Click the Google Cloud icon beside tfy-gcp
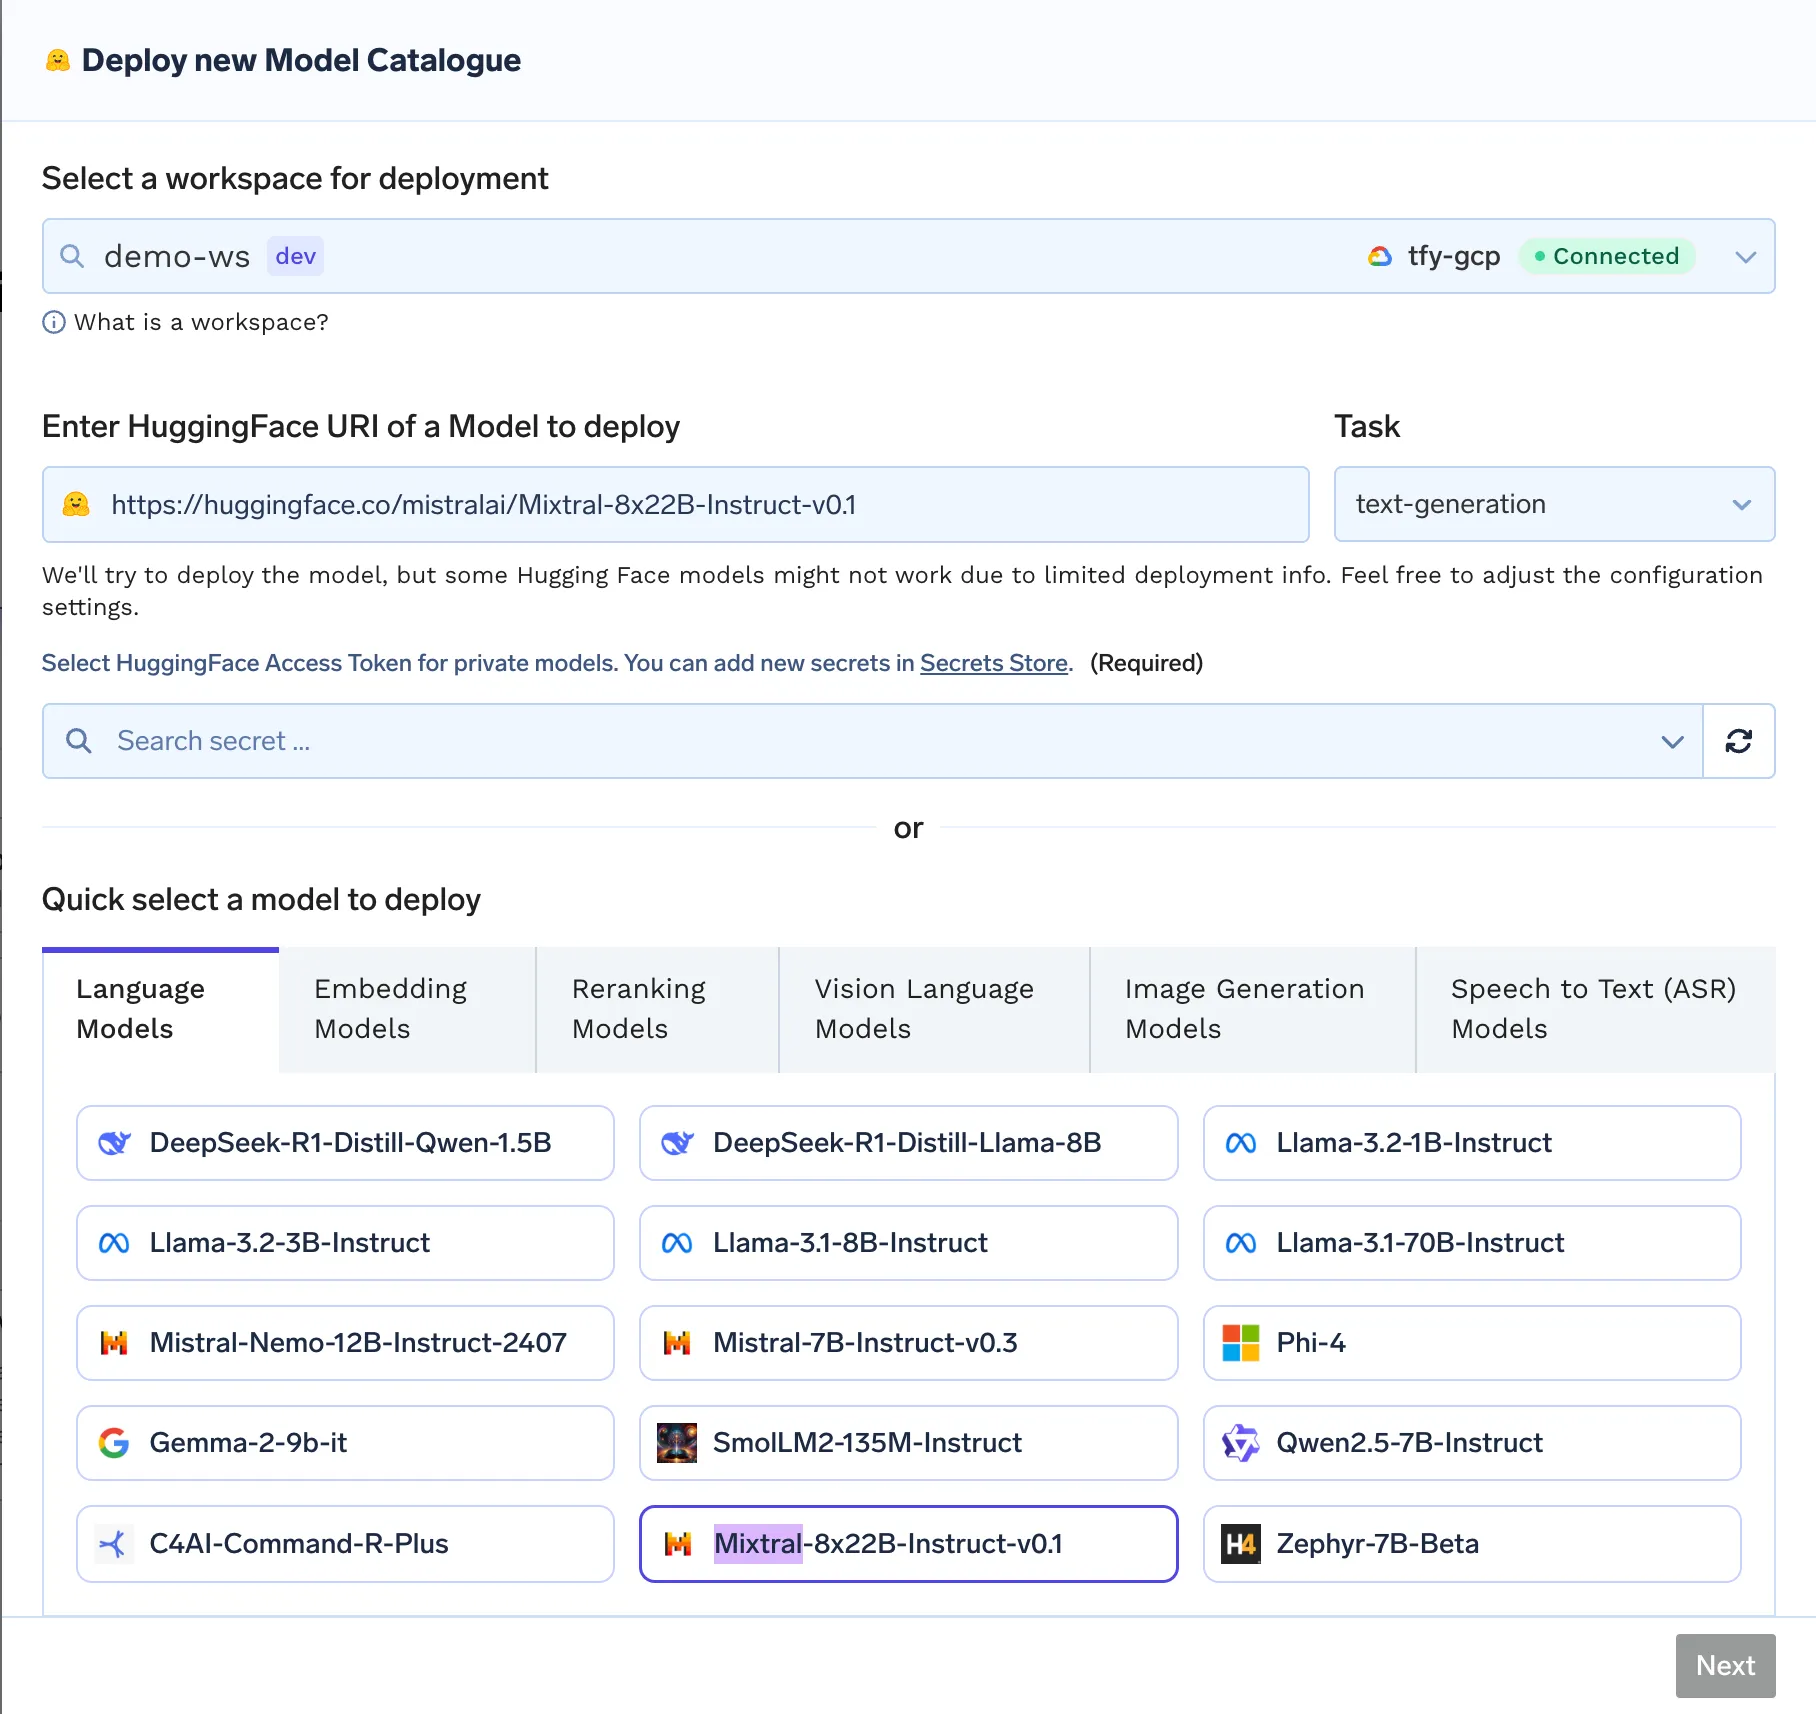 pyautogui.click(x=1380, y=256)
